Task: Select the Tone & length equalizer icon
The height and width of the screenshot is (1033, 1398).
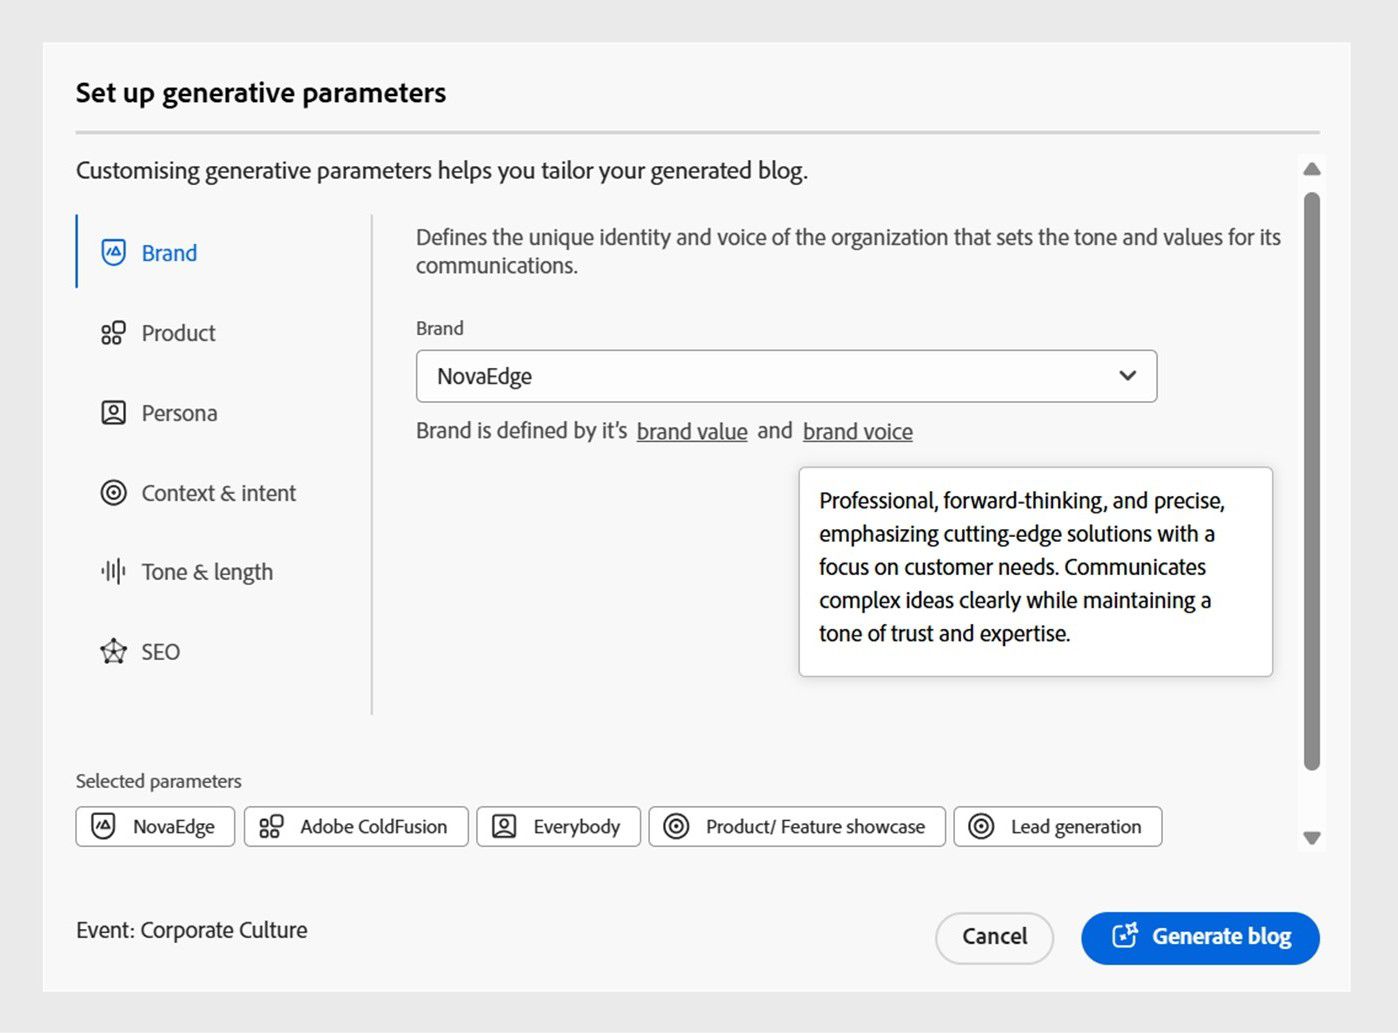Action: point(113,571)
